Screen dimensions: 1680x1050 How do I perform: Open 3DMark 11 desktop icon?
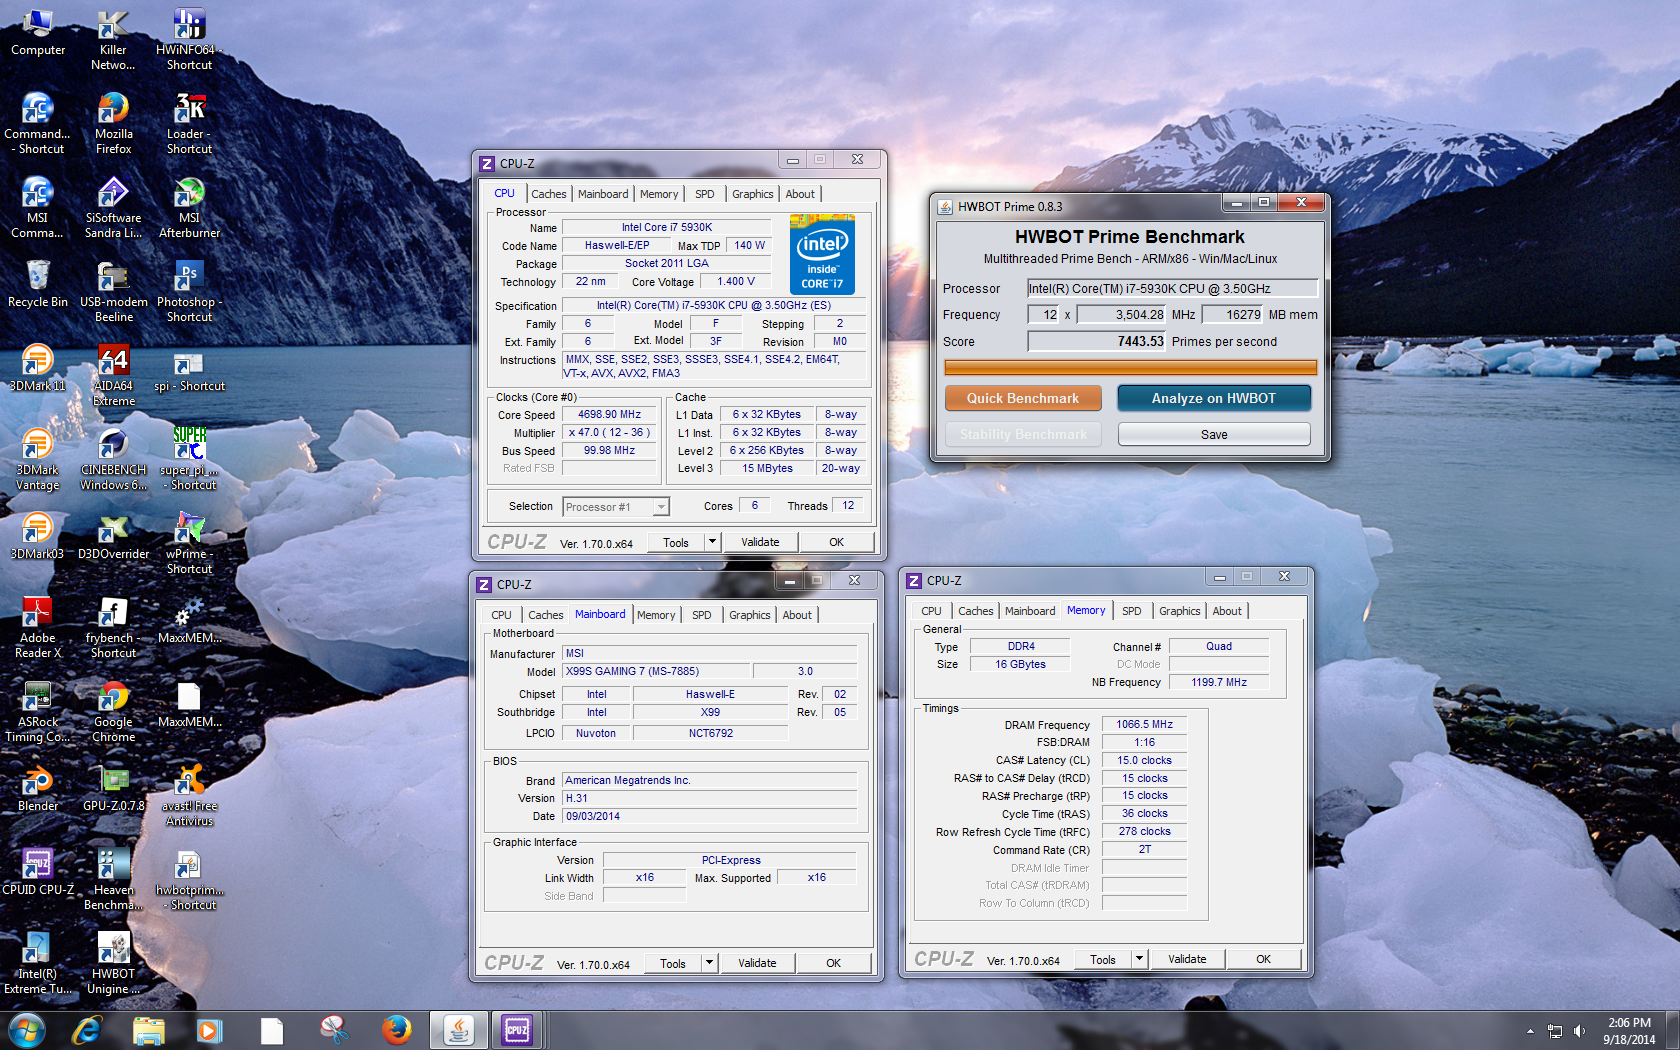[38, 369]
